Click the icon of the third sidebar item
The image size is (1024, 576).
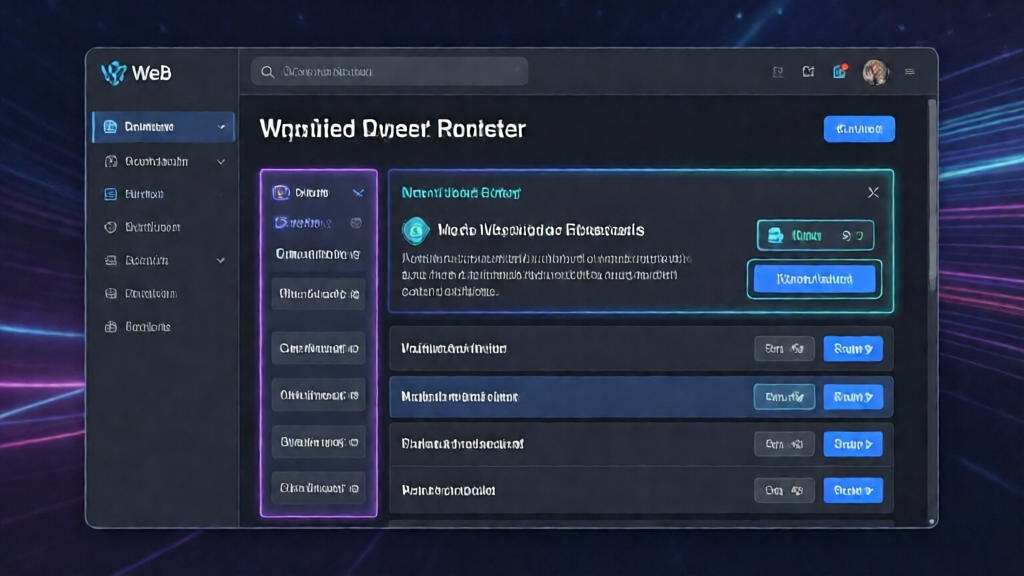coord(111,194)
